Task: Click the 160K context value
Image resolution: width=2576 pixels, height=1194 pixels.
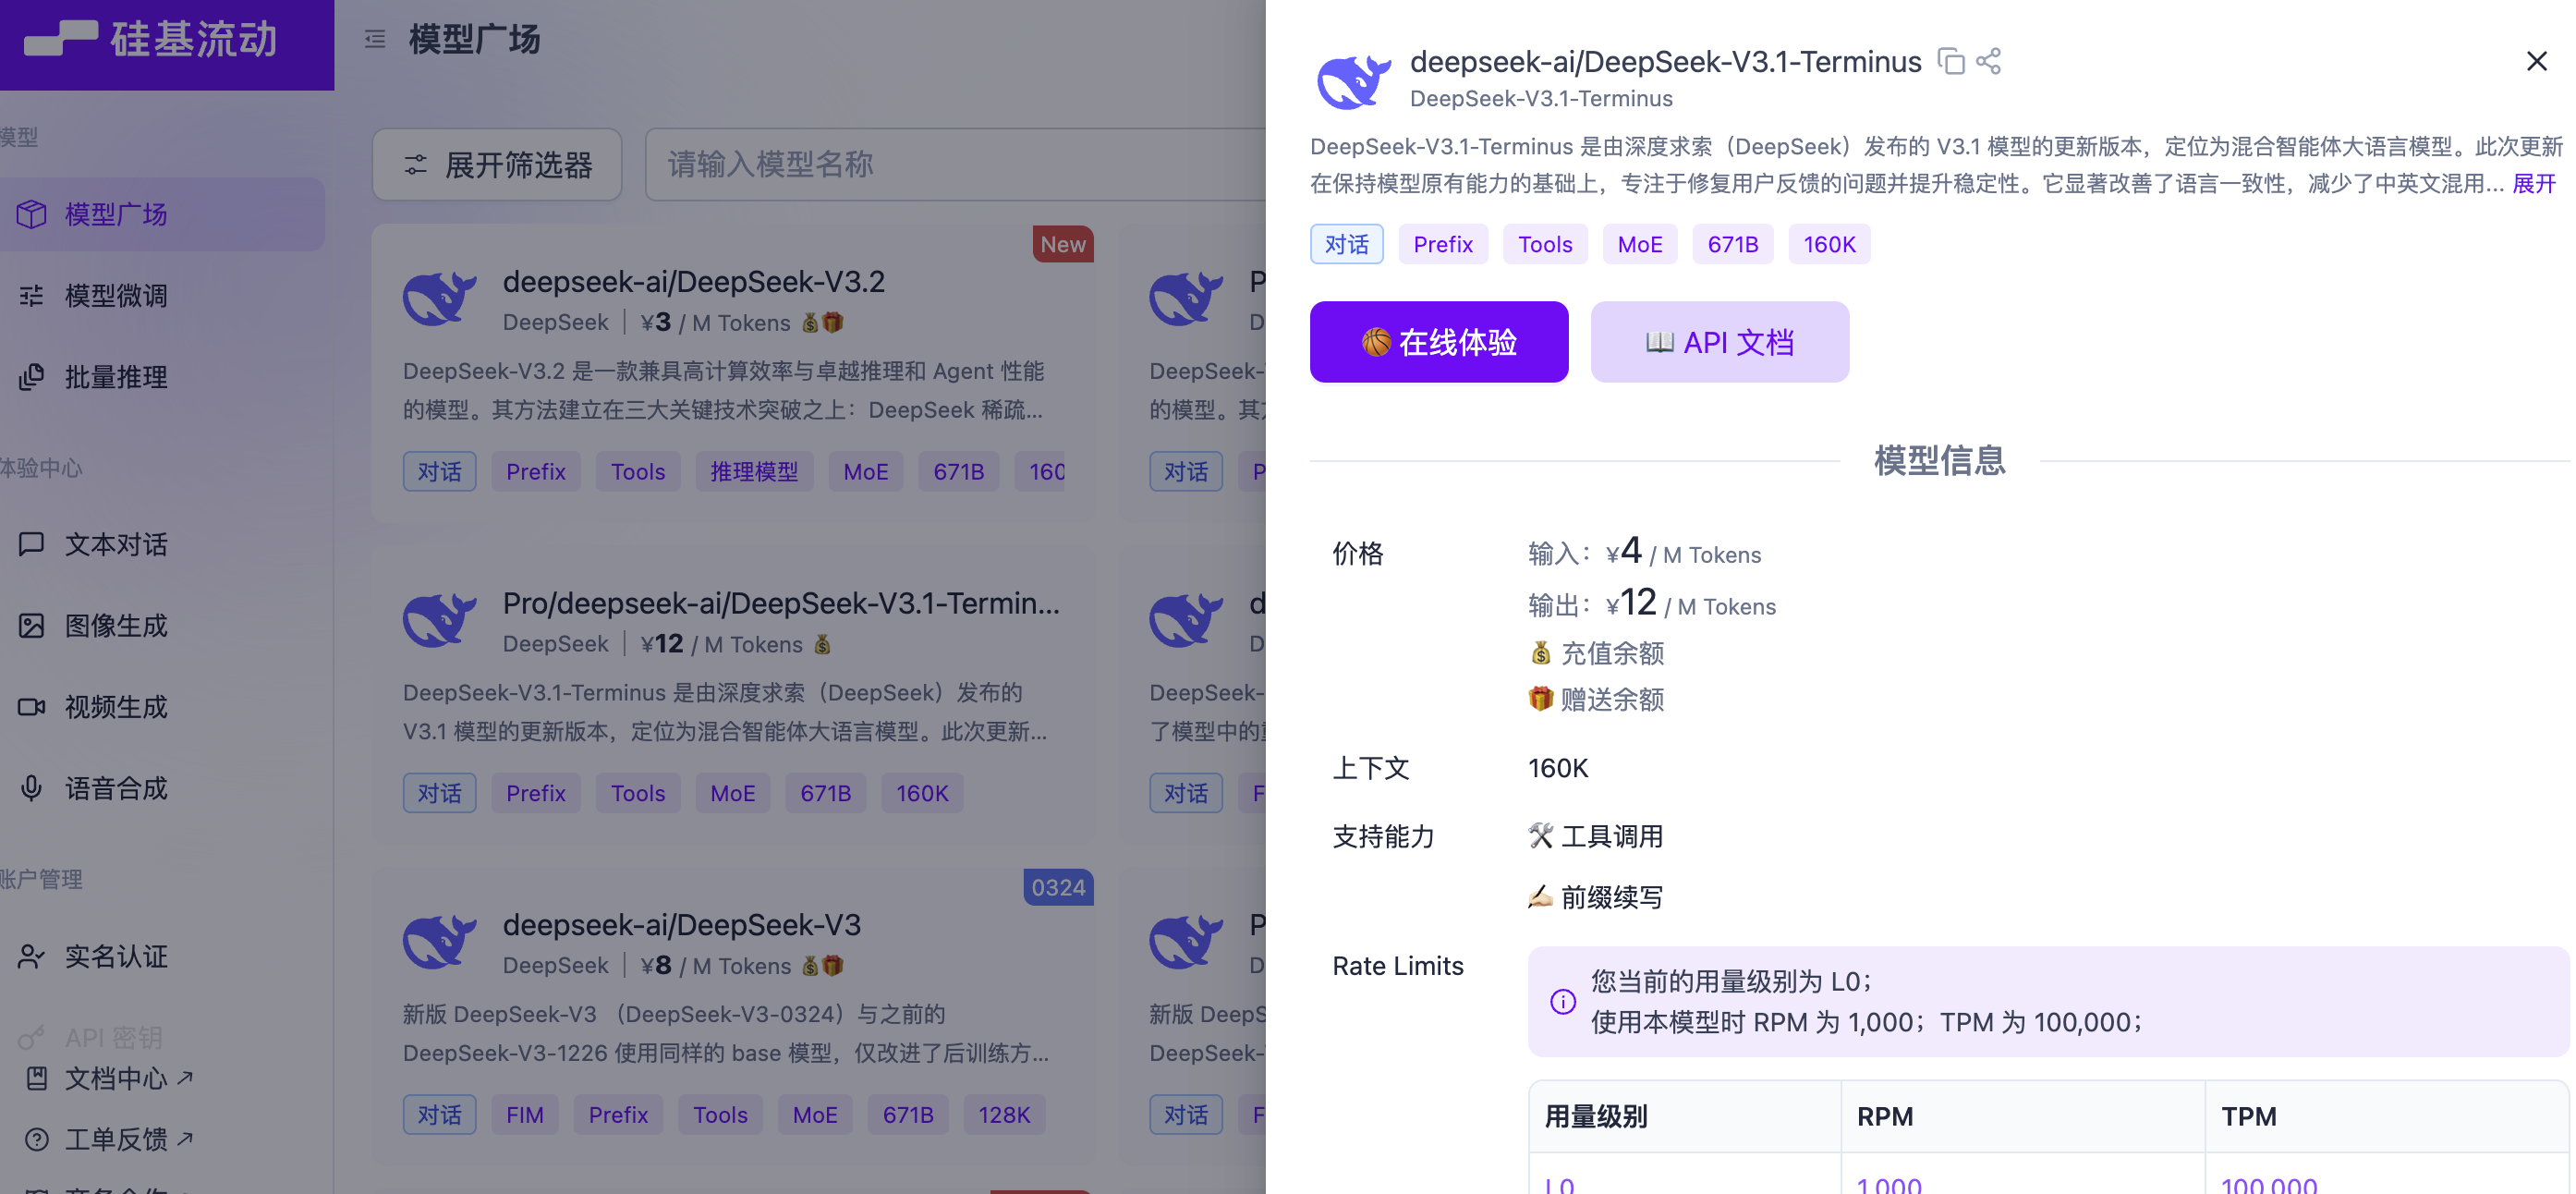Action: [1557, 767]
